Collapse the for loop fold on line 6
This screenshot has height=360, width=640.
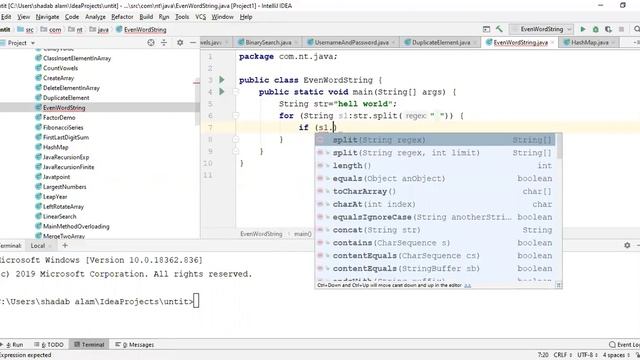tap(236, 116)
